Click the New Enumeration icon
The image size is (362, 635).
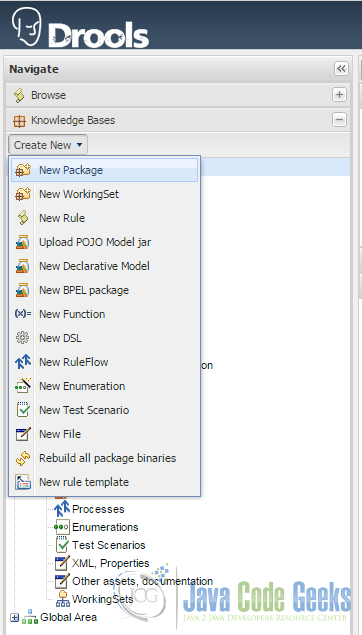(23, 386)
